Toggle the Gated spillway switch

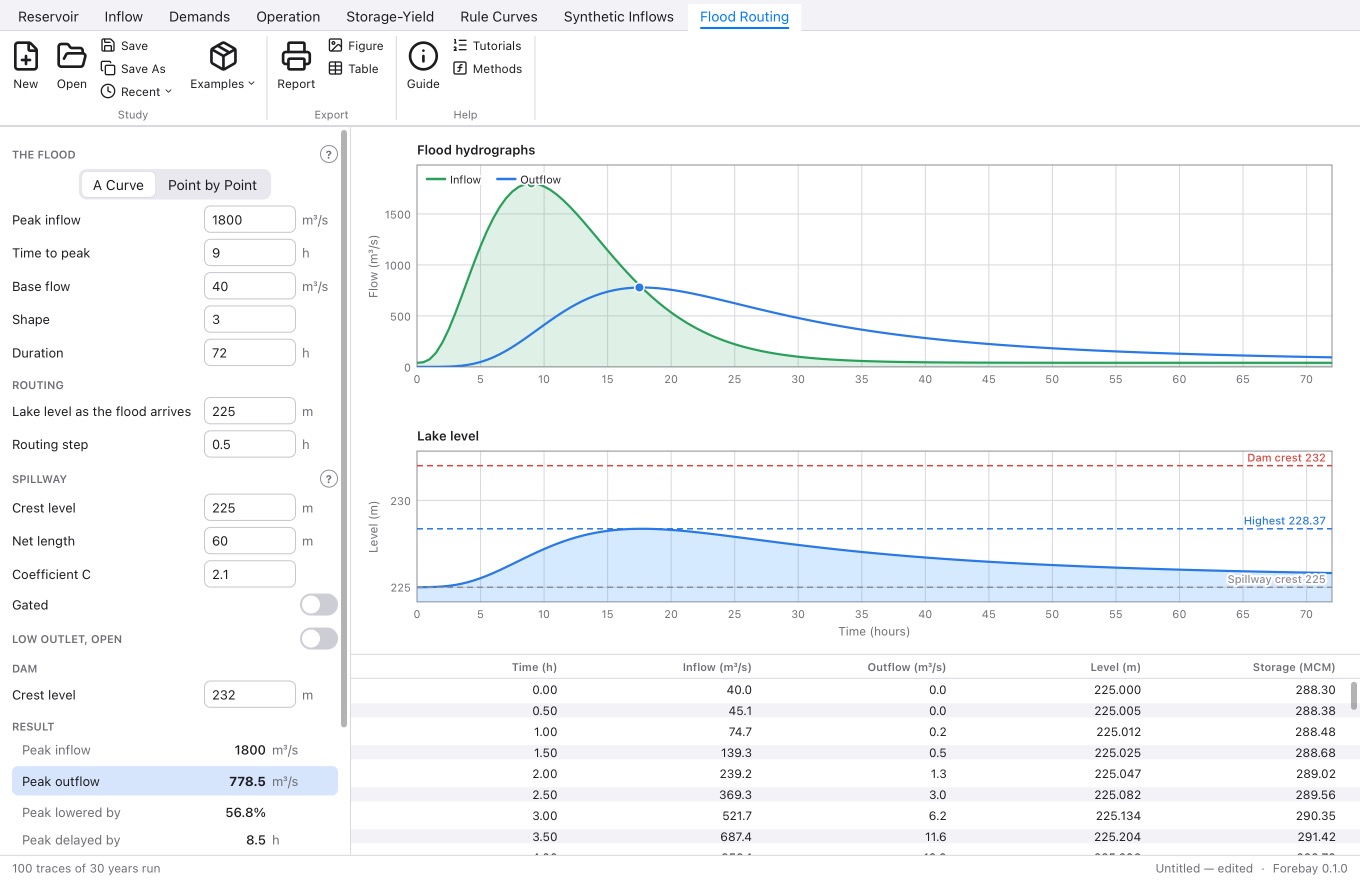[x=319, y=605]
